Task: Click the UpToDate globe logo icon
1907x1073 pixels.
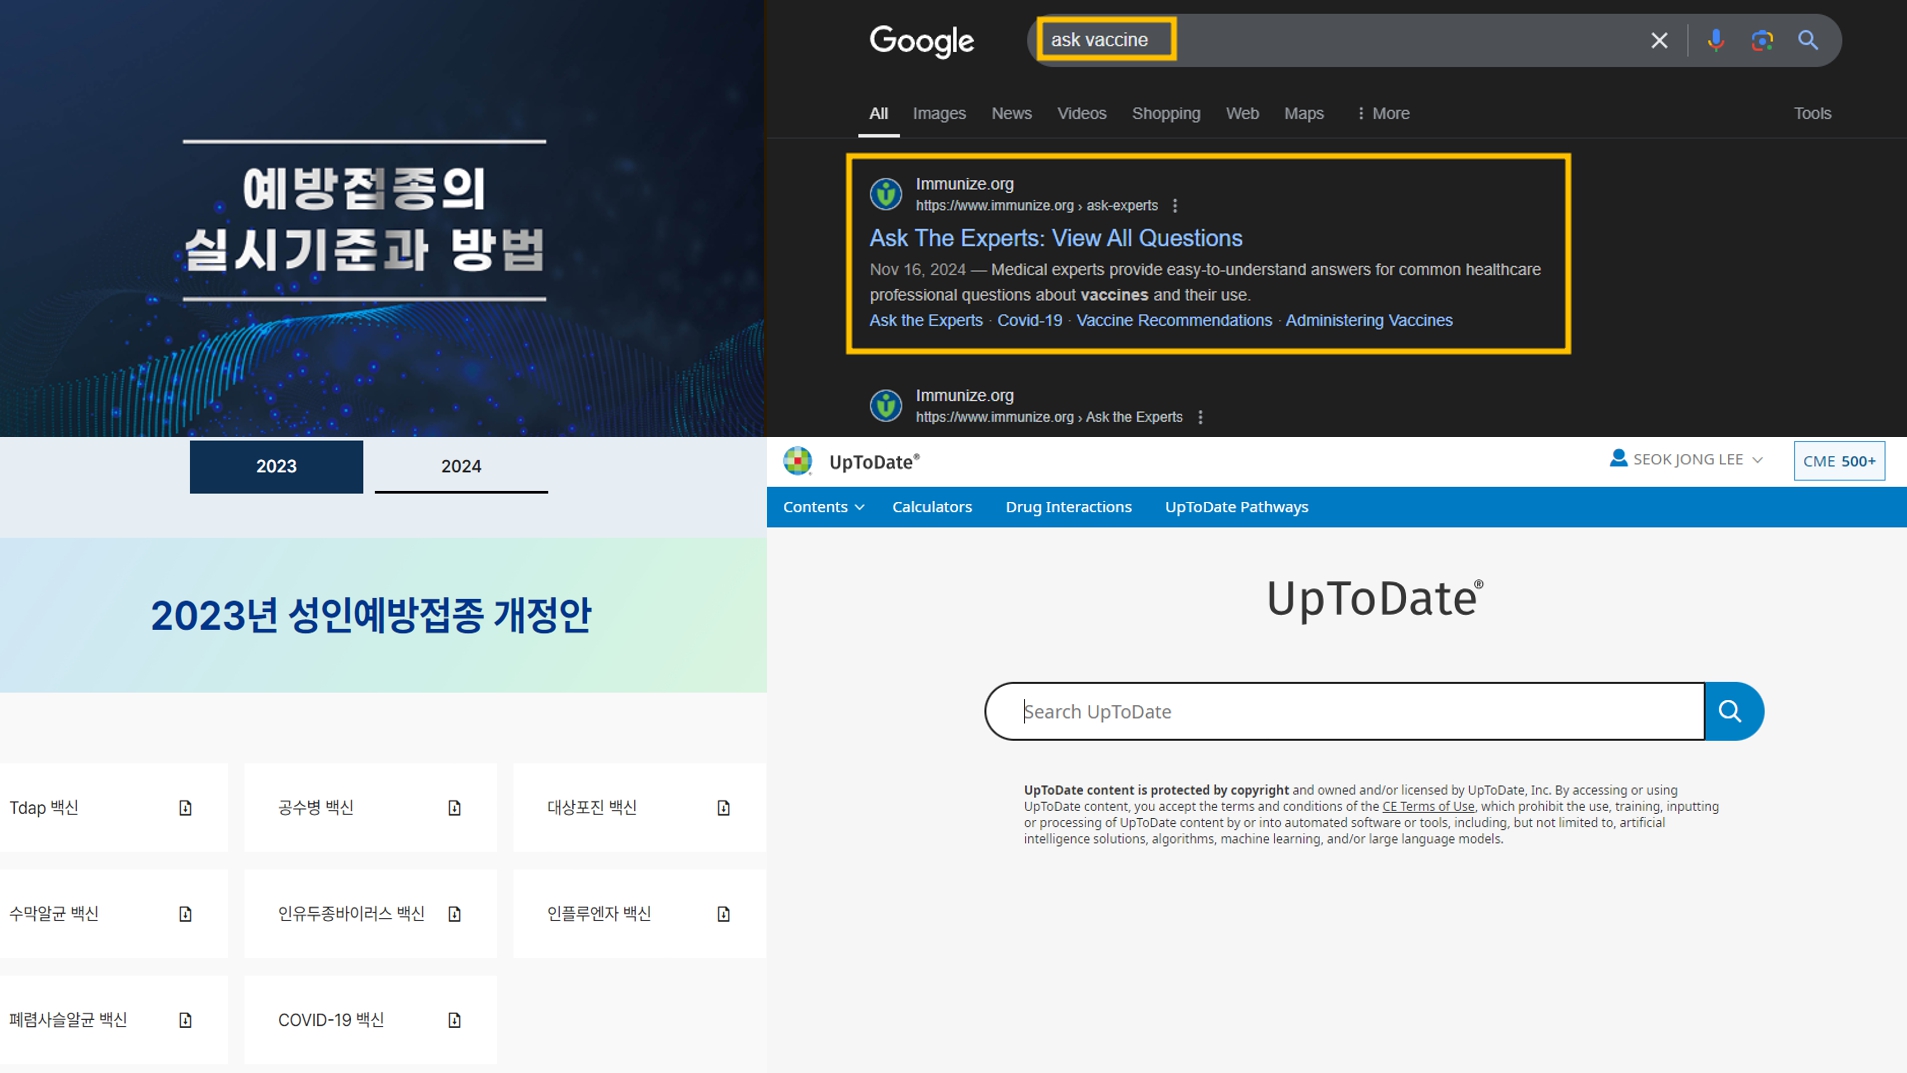Action: point(797,461)
